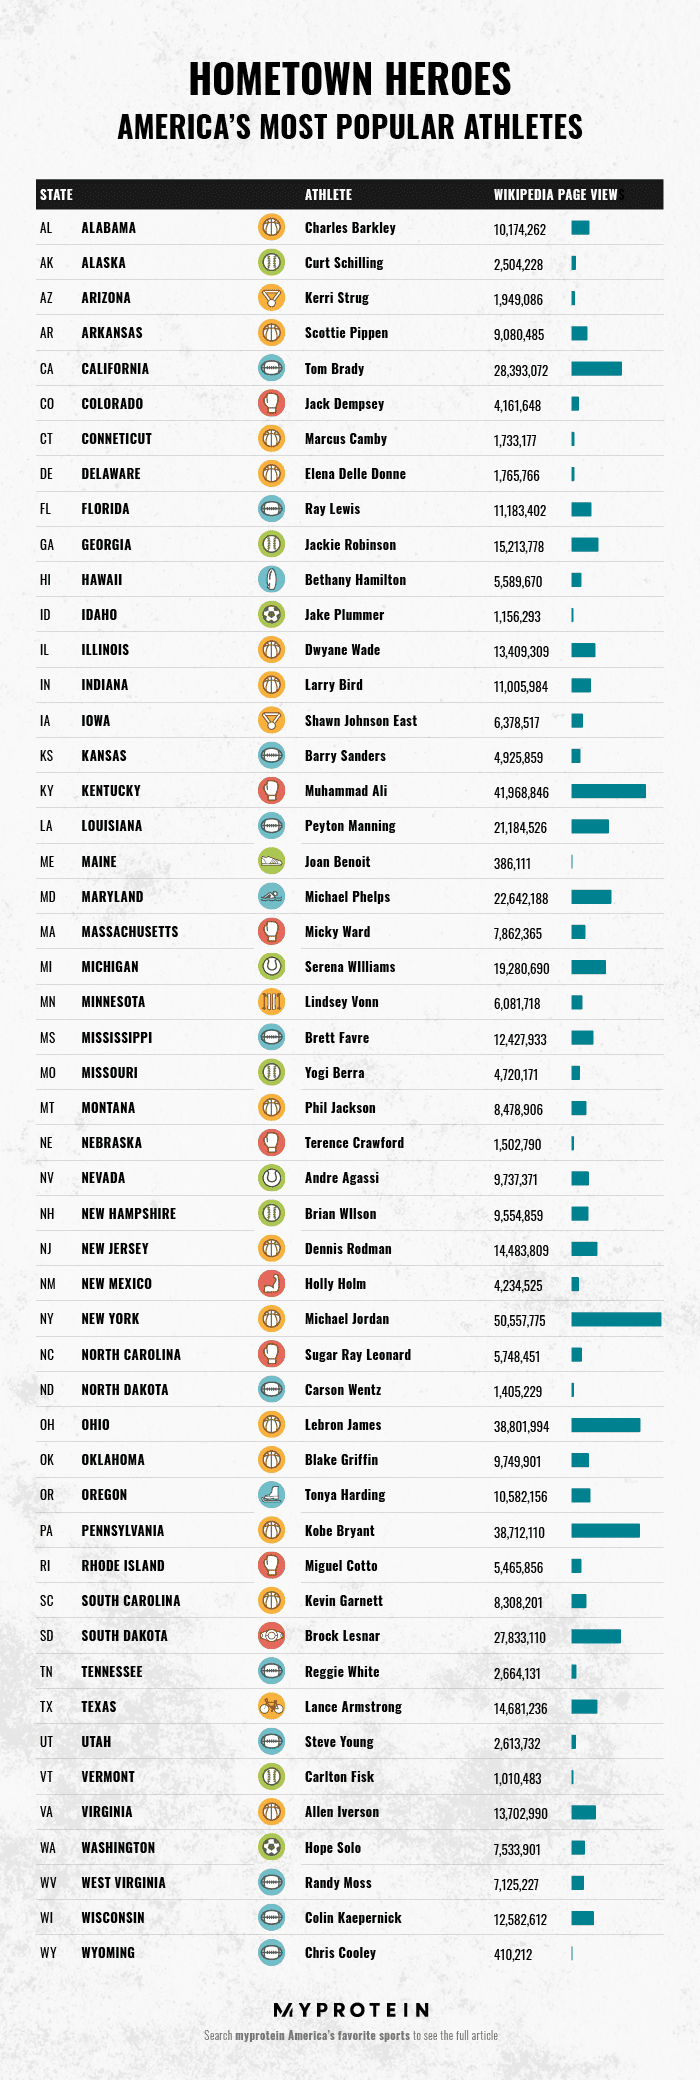Click the California page view count 28,393,072

pyautogui.click(x=521, y=370)
